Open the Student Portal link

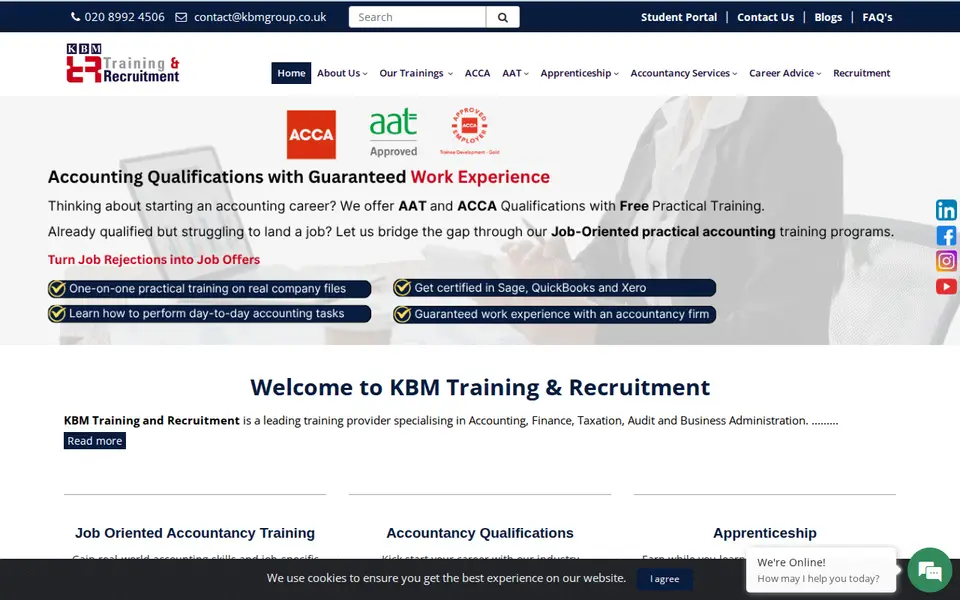click(678, 17)
